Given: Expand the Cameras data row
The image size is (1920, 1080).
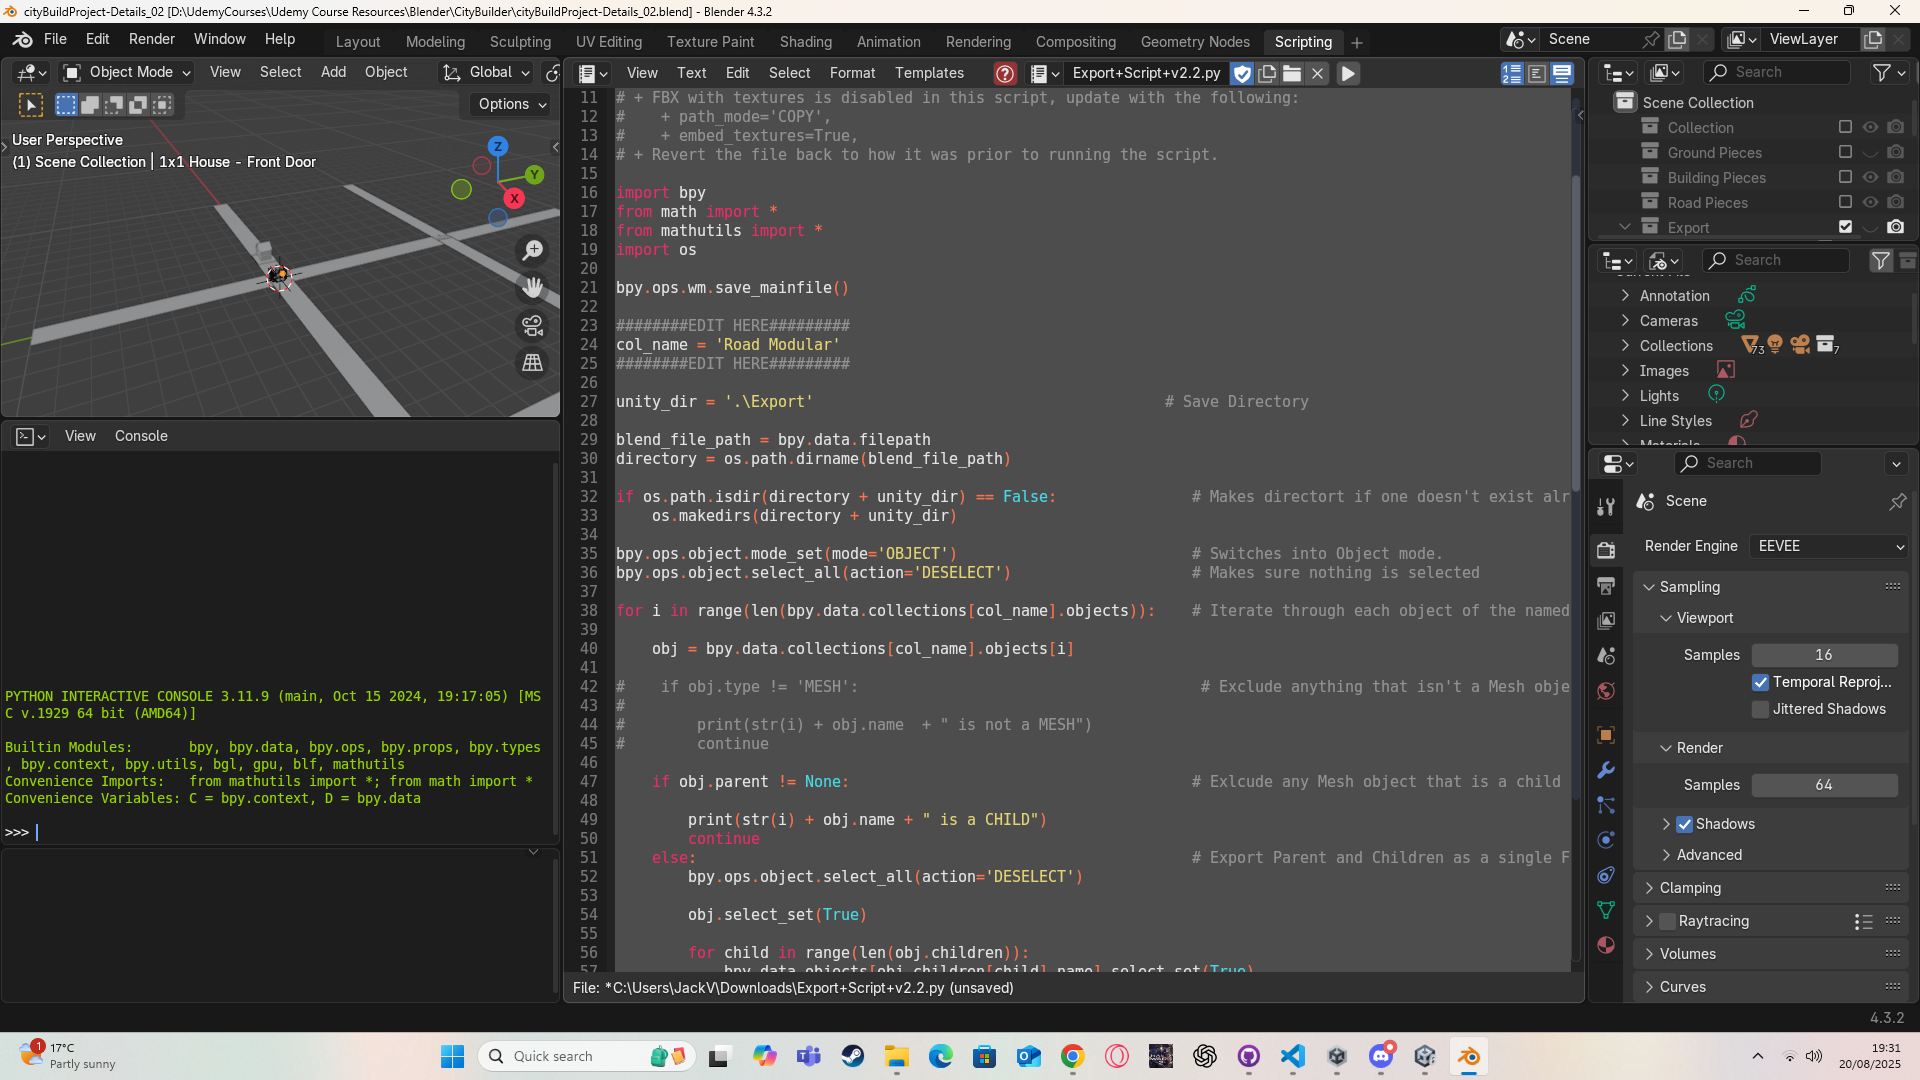Looking at the screenshot, I should [x=1626, y=321].
